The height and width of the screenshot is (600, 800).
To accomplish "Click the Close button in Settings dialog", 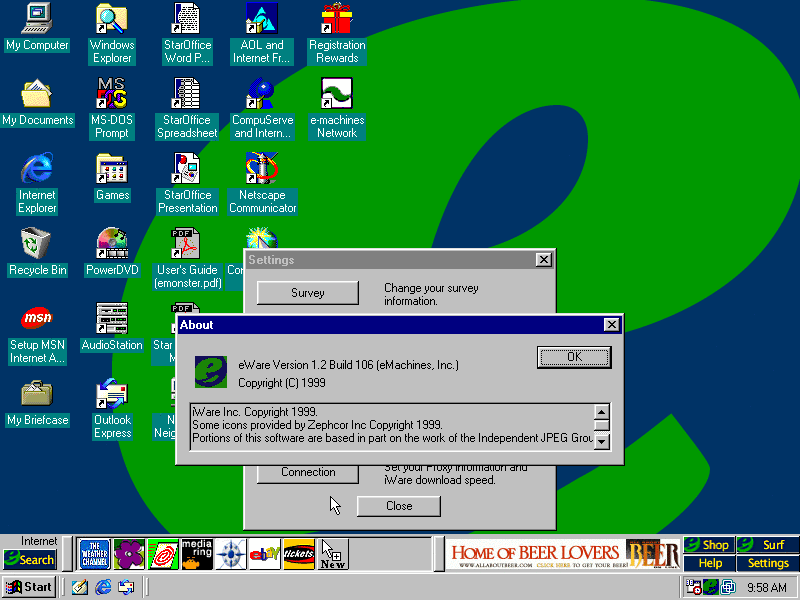I will pyautogui.click(x=399, y=506).
